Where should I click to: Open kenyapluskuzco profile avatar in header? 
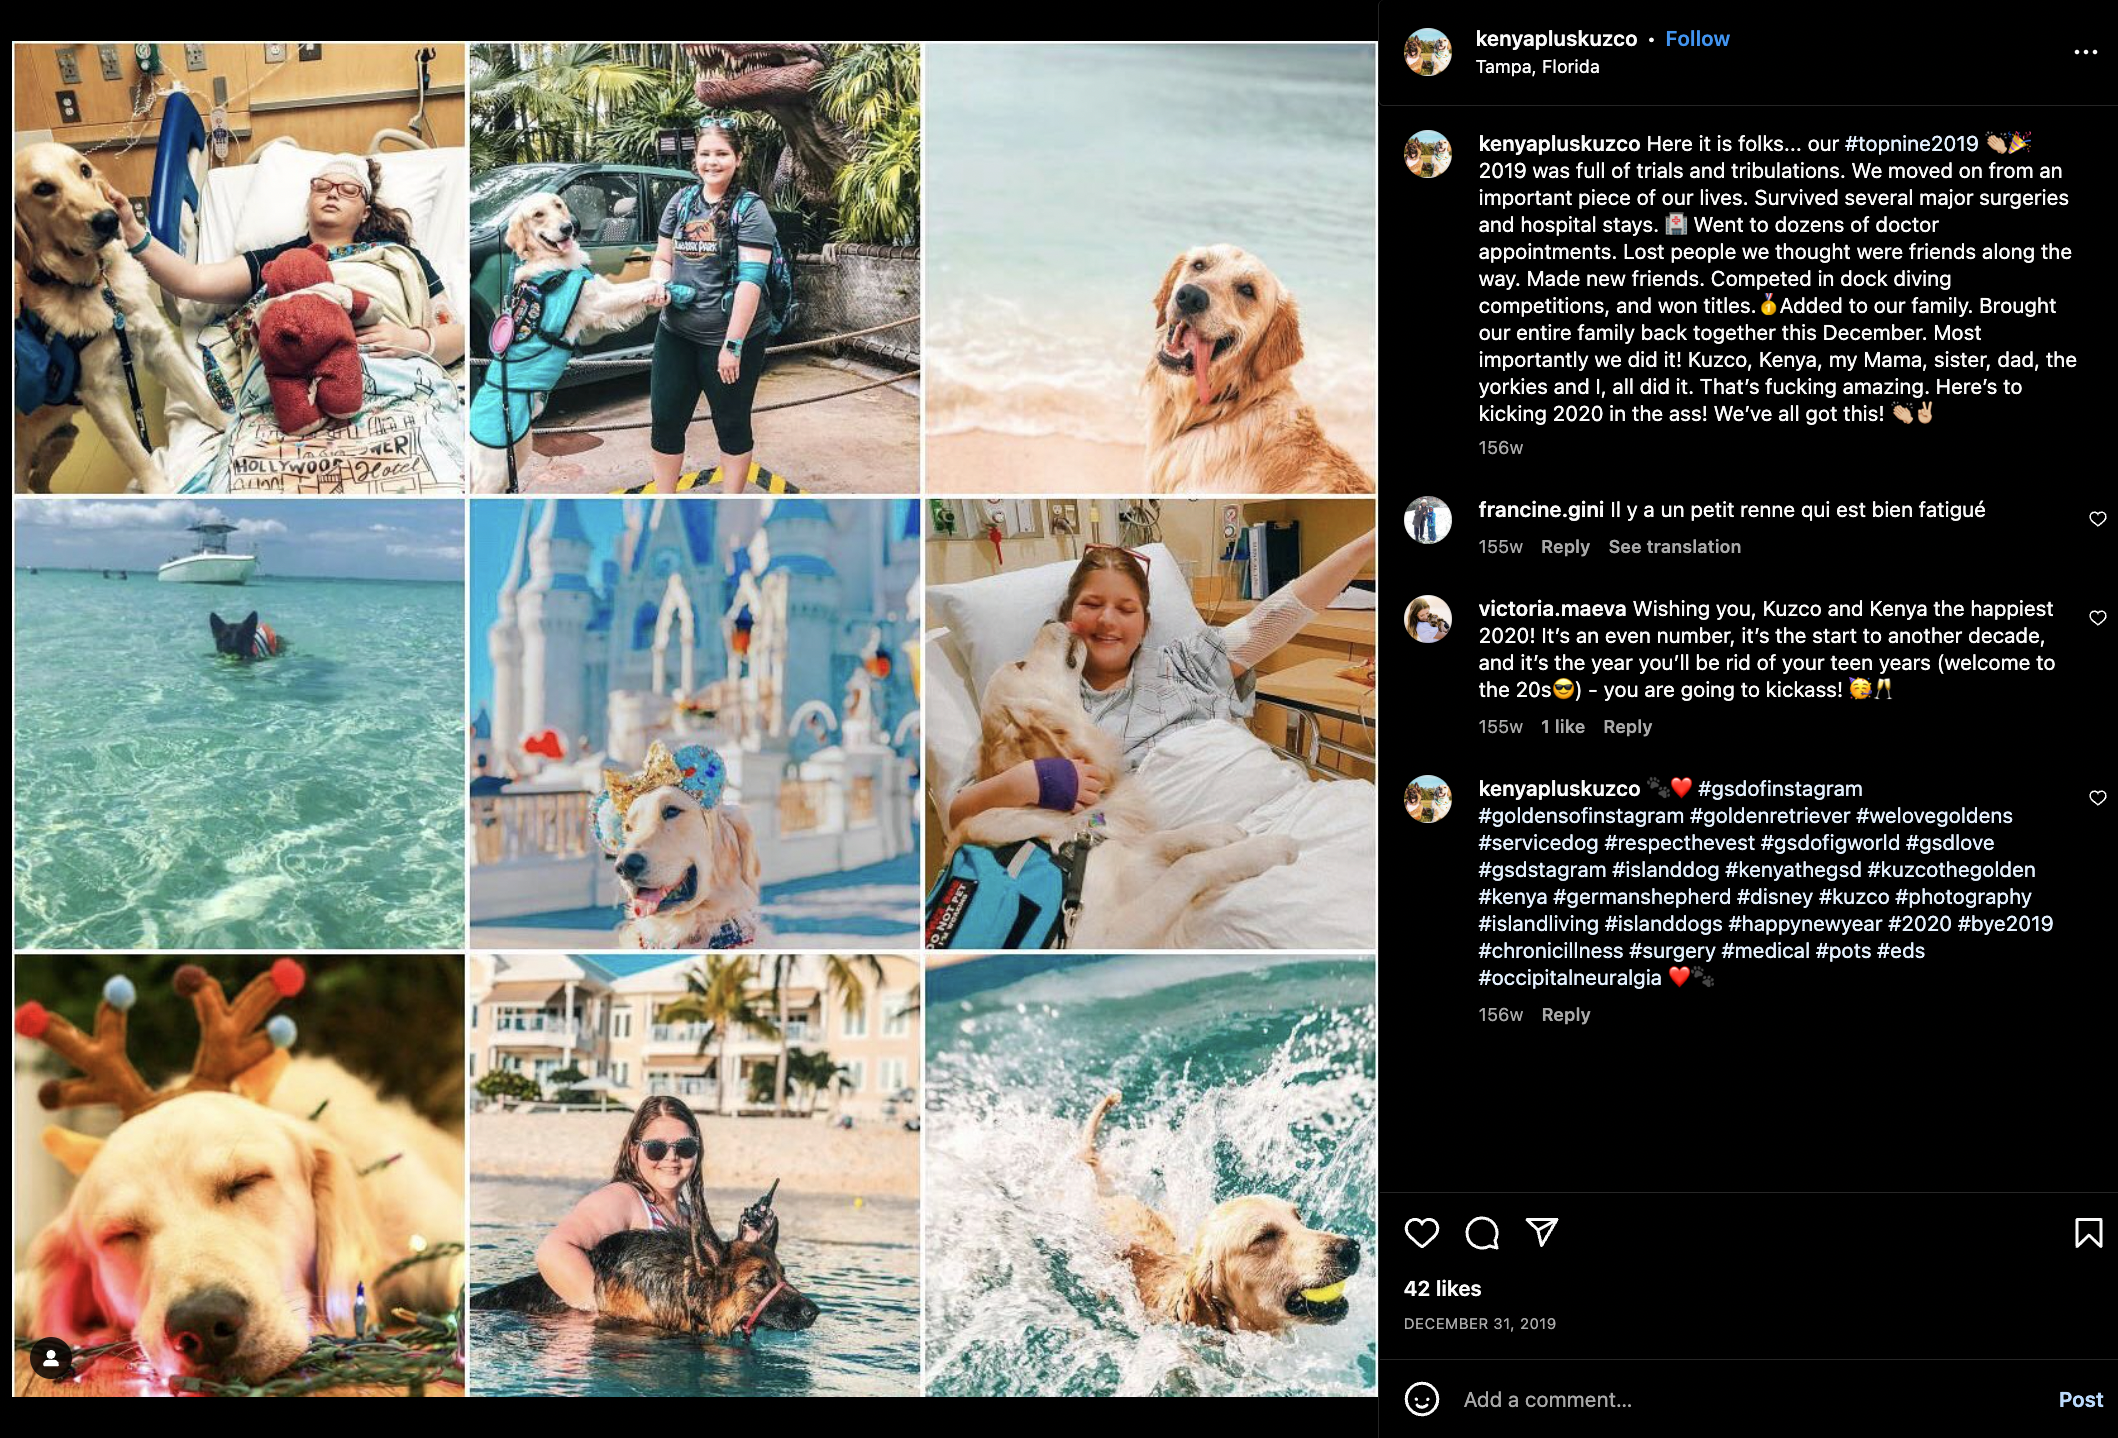[1428, 52]
